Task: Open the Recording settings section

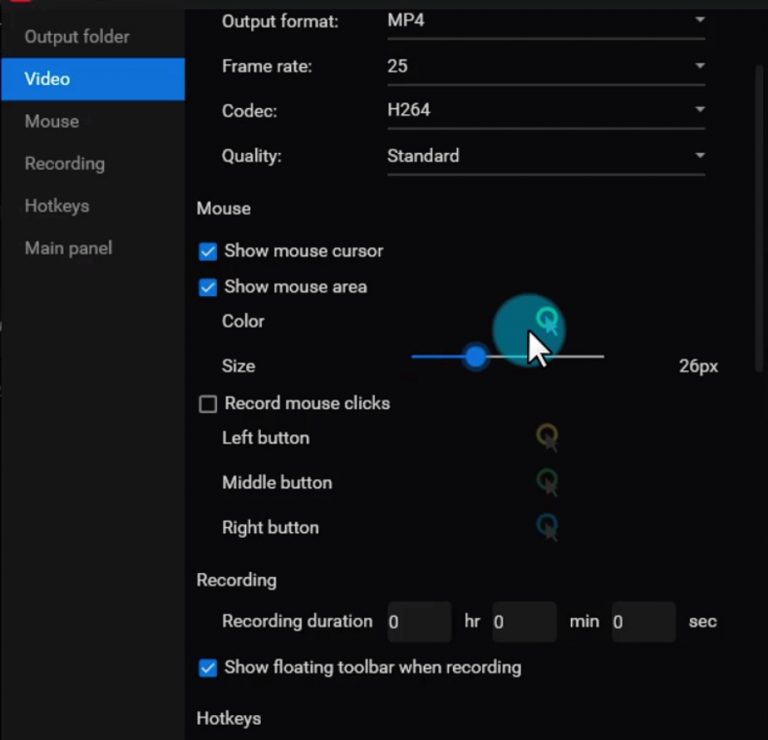Action: click(93, 164)
